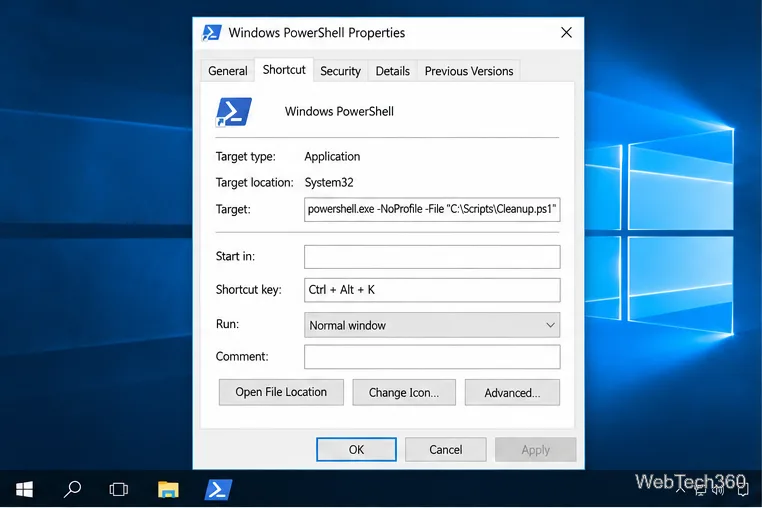Click the PowerShell taskbar icon
The height and width of the screenshot is (508, 762).
tap(218, 489)
